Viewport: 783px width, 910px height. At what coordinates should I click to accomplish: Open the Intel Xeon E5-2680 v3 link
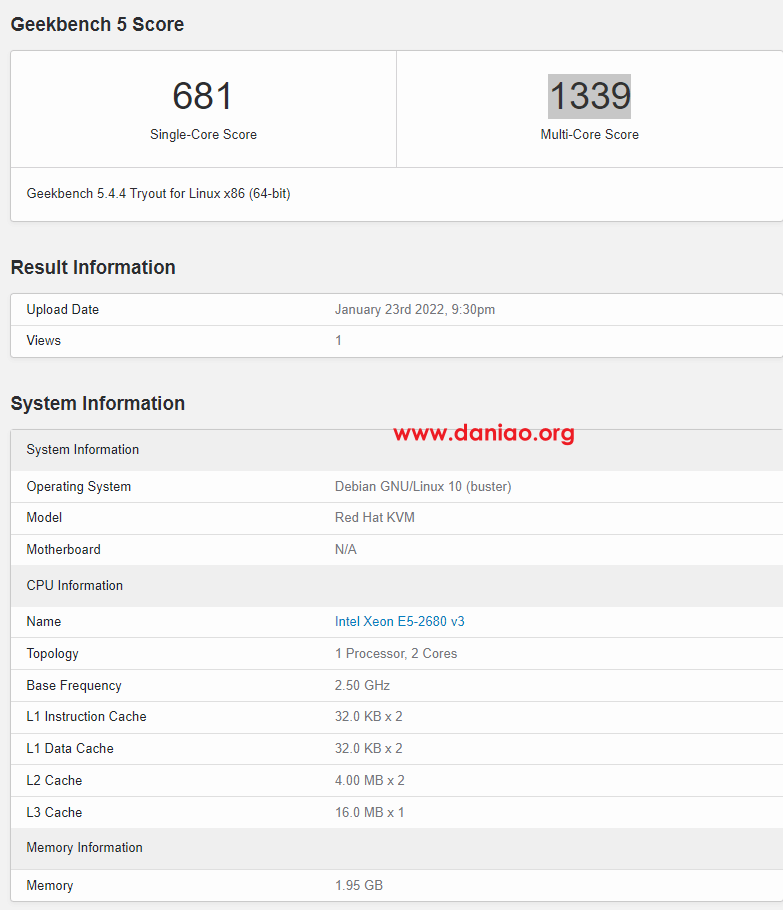click(399, 622)
